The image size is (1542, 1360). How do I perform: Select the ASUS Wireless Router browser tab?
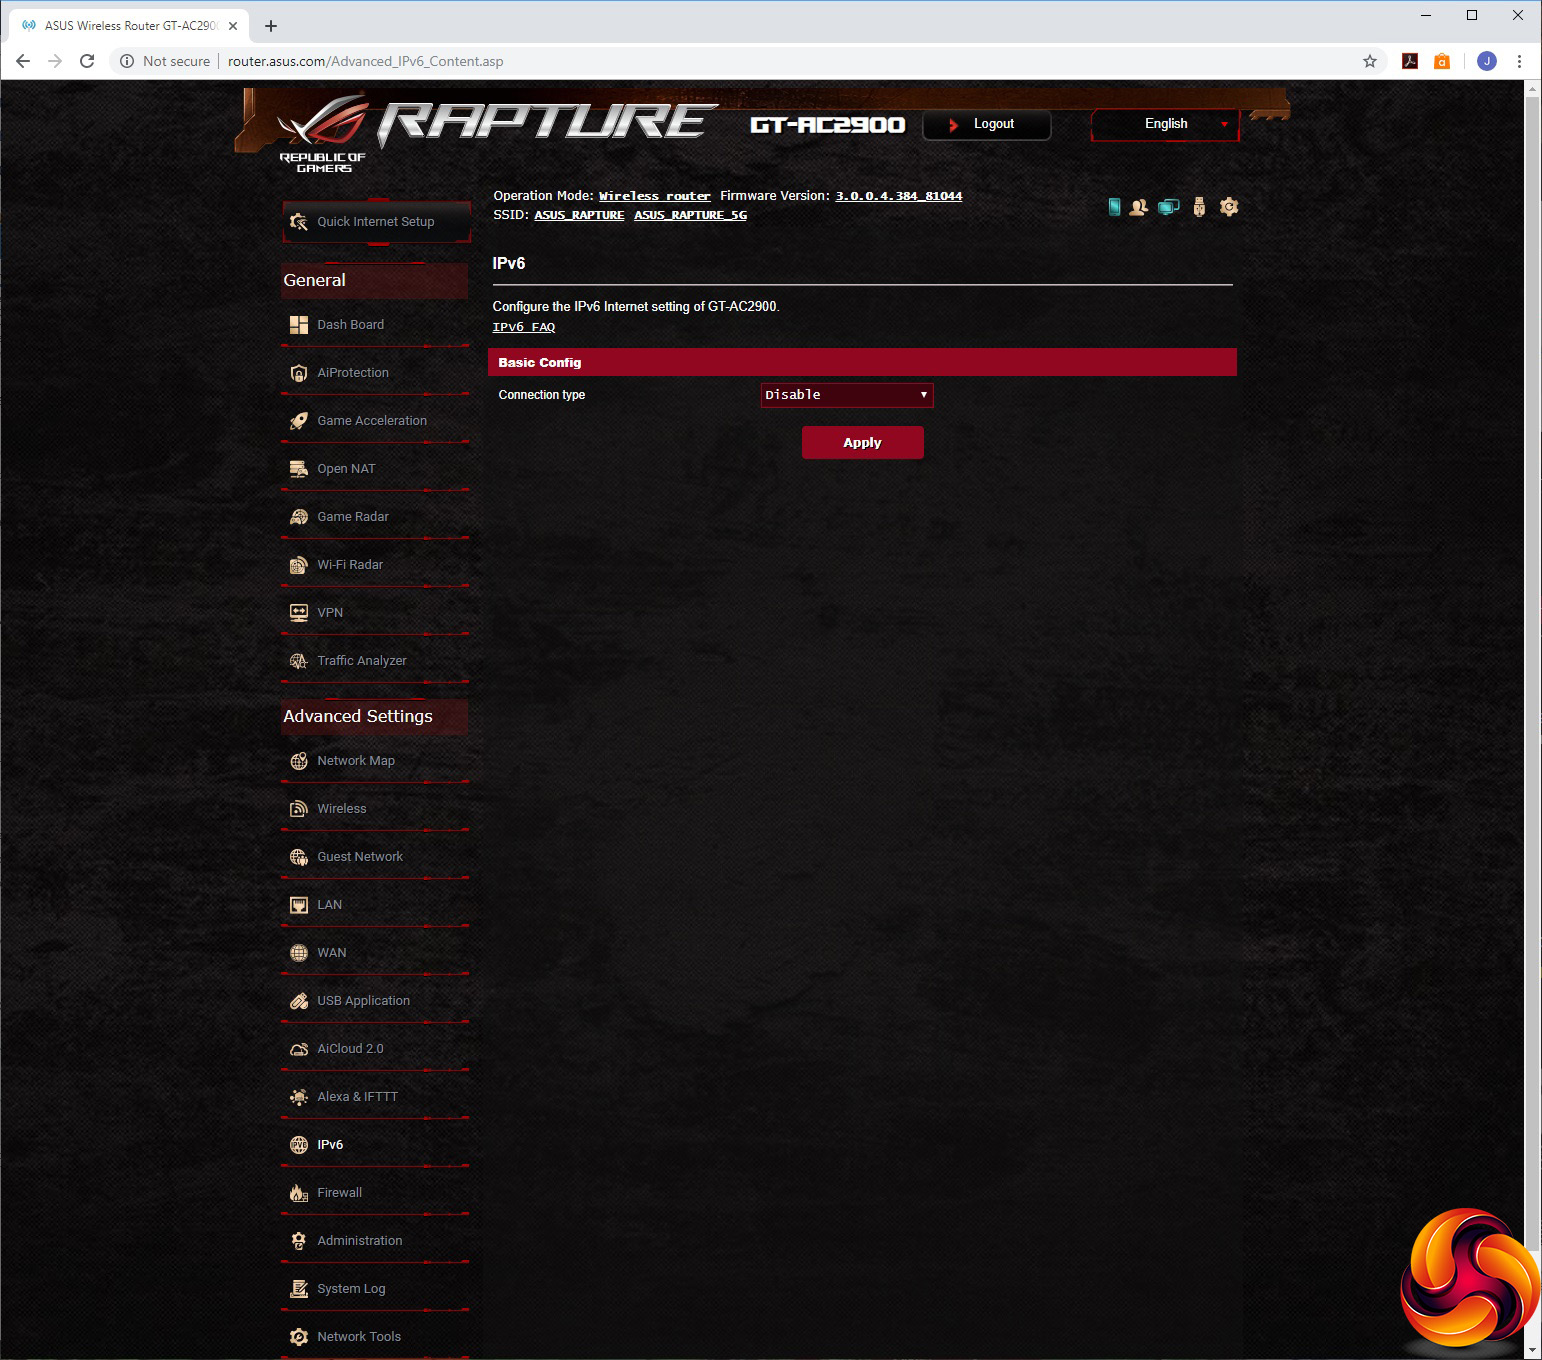[130, 26]
